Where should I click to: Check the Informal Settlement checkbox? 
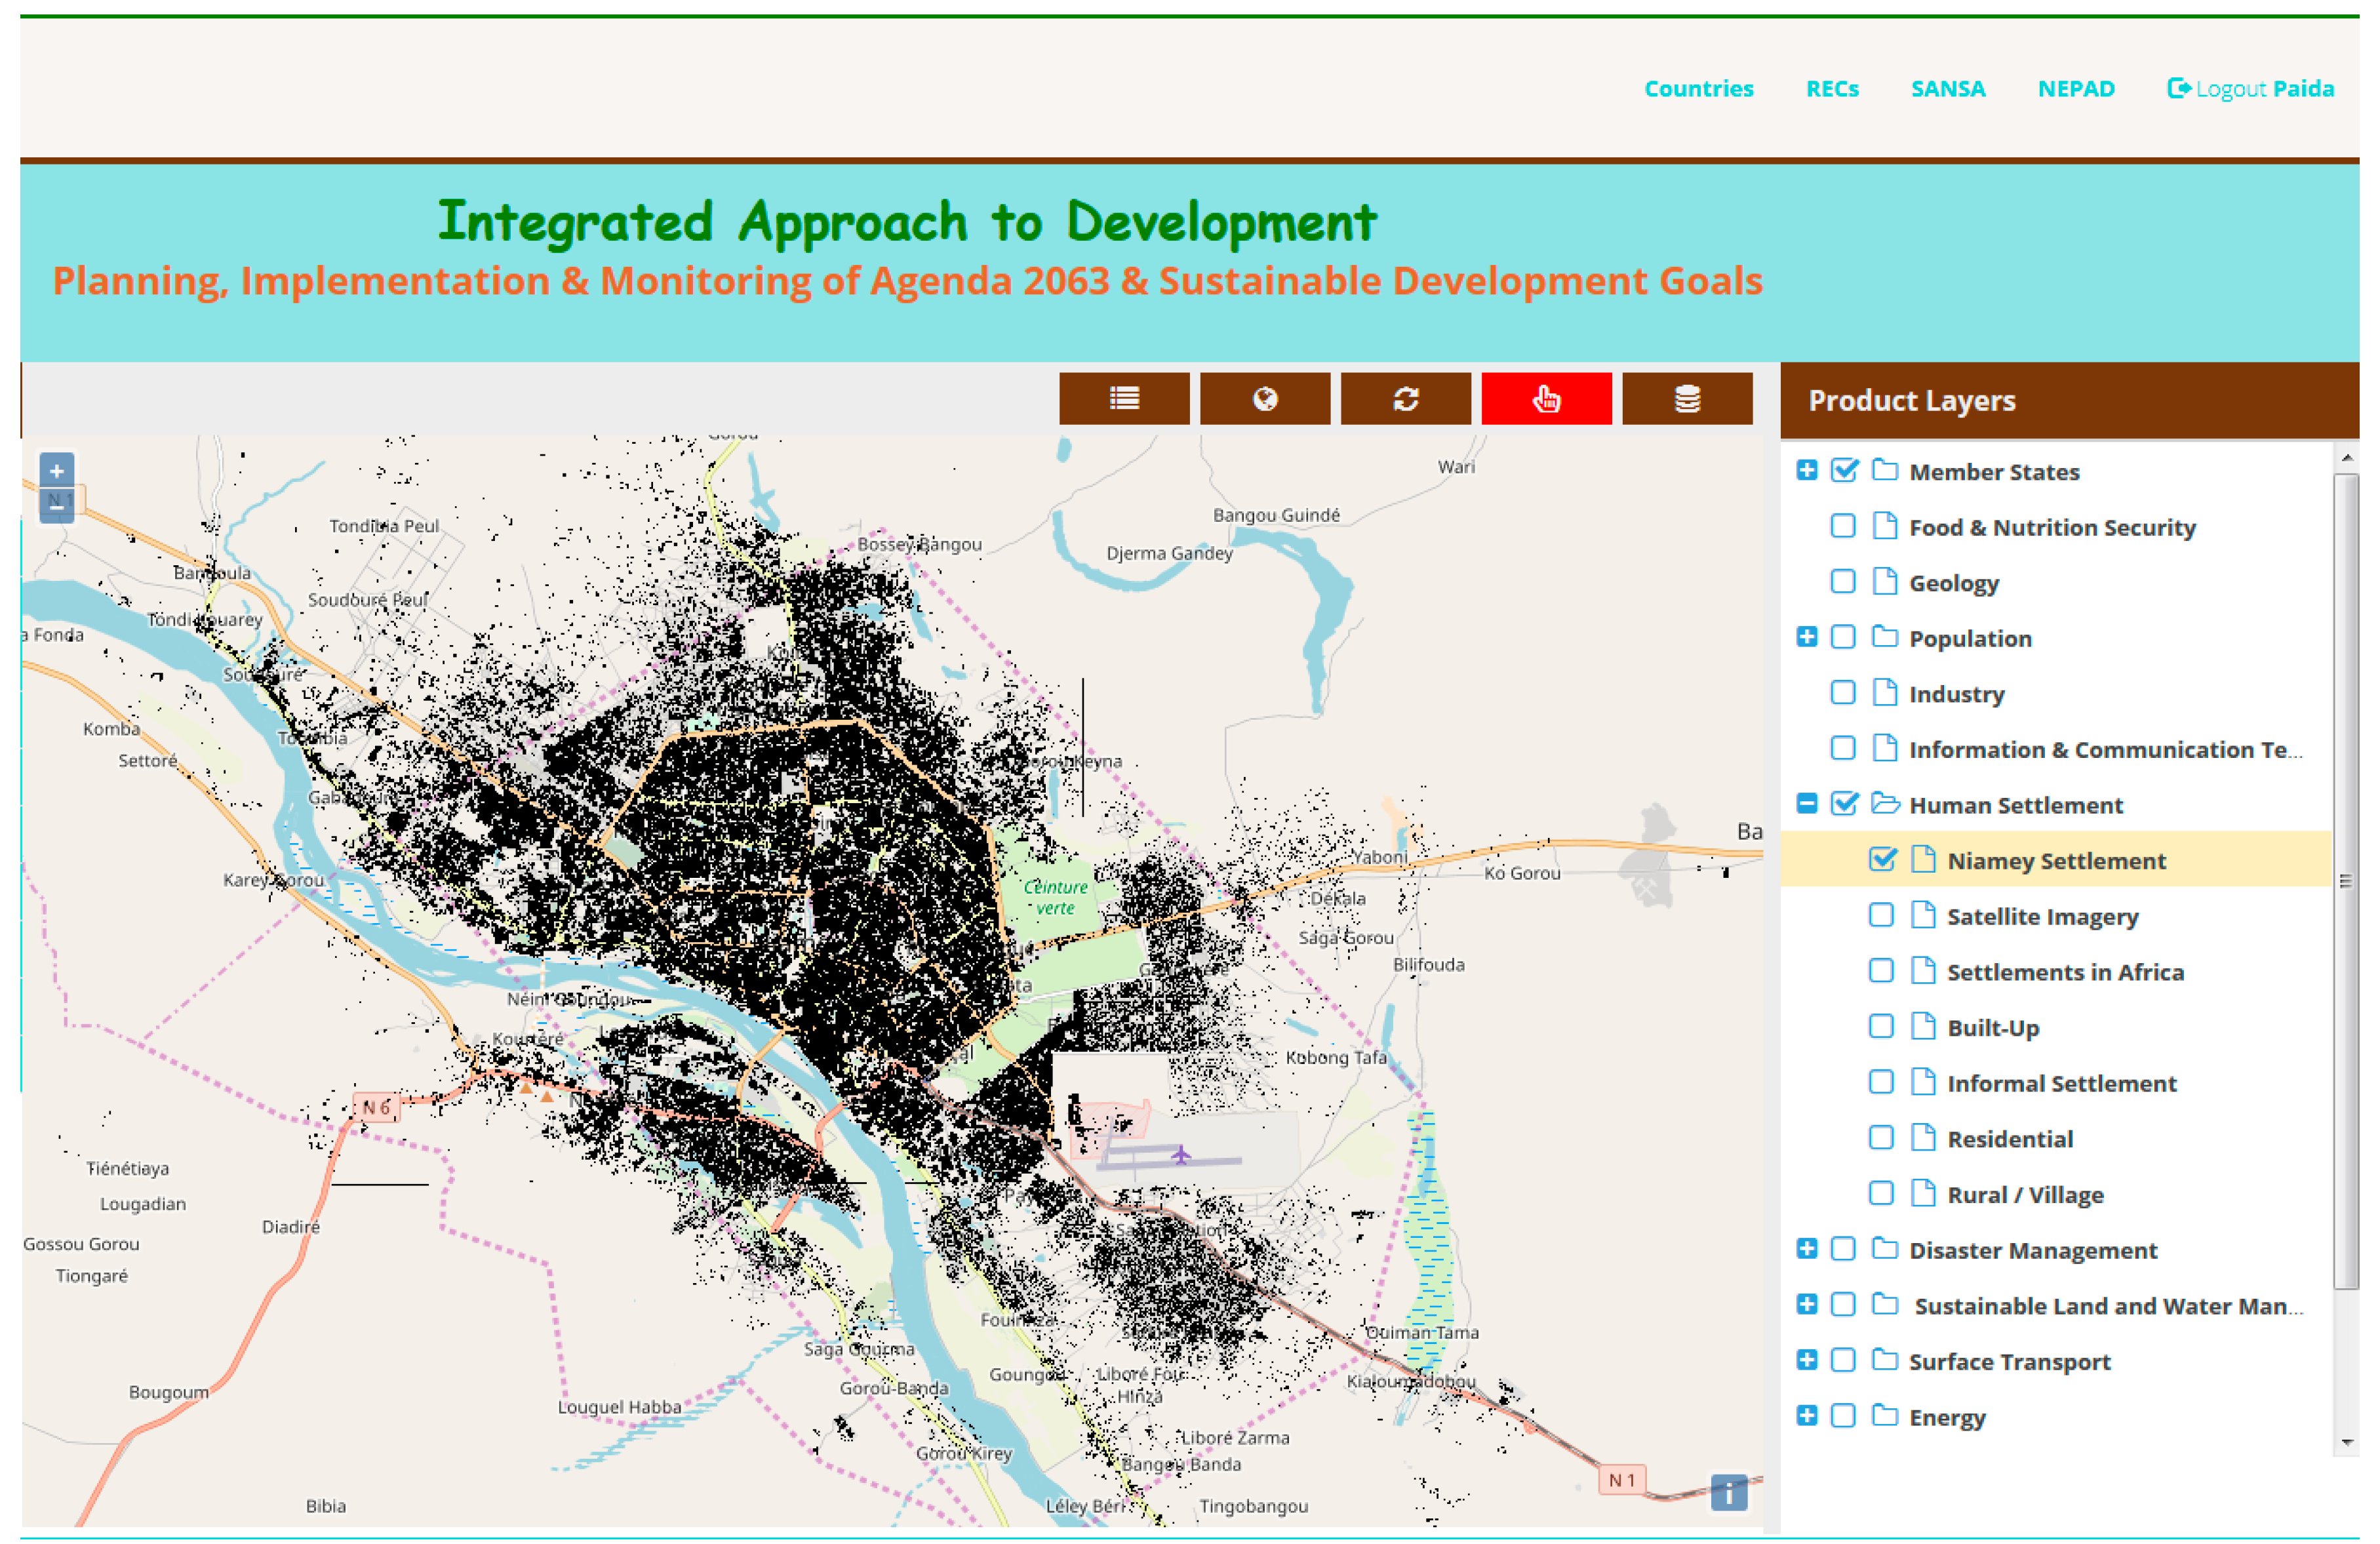point(1880,1082)
